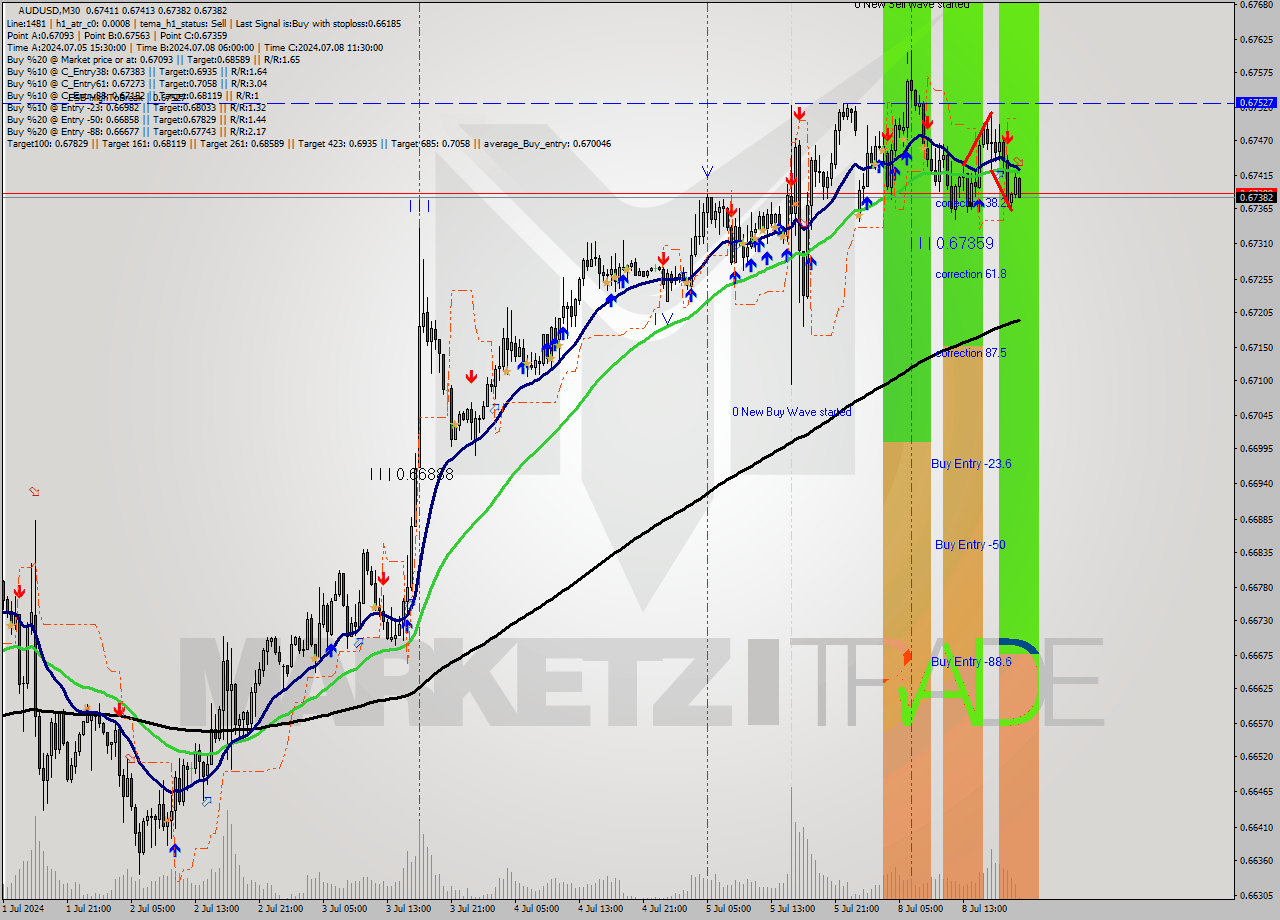1280x920 pixels.
Task: Click the 0.67100 price axis label
Action: [x=1258, y=381]
